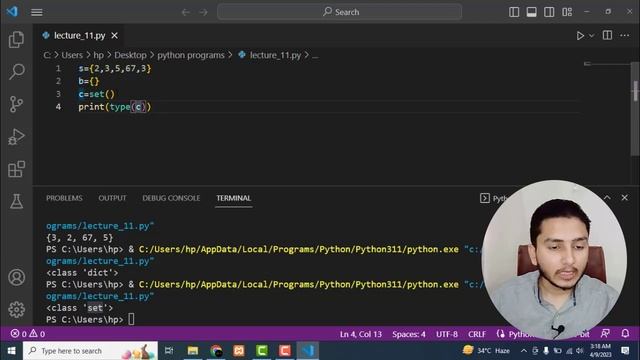The height and width of the screenshot is (360, 640).
Task: Click 'Ln 4, Col 13' status entry
Action: click(361, 334)
